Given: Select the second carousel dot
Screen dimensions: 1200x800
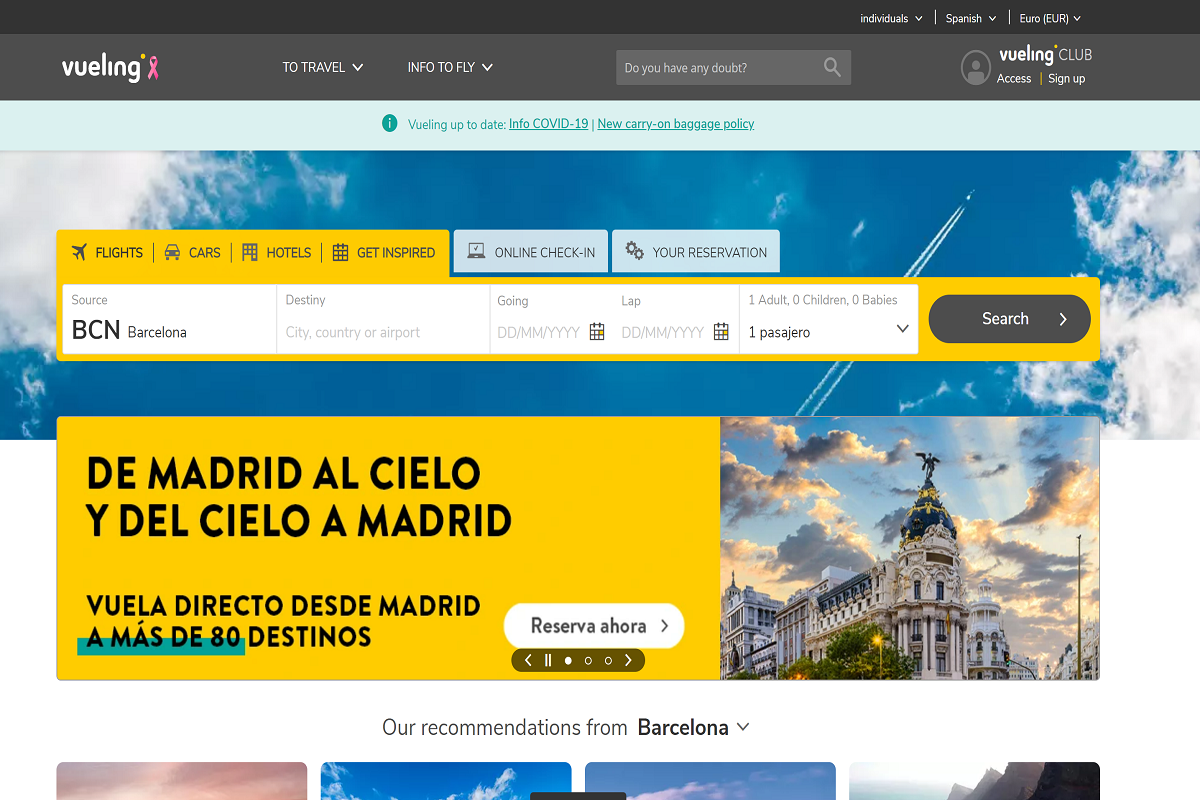Looking at the screenshot, I should [x=588, y=660].
